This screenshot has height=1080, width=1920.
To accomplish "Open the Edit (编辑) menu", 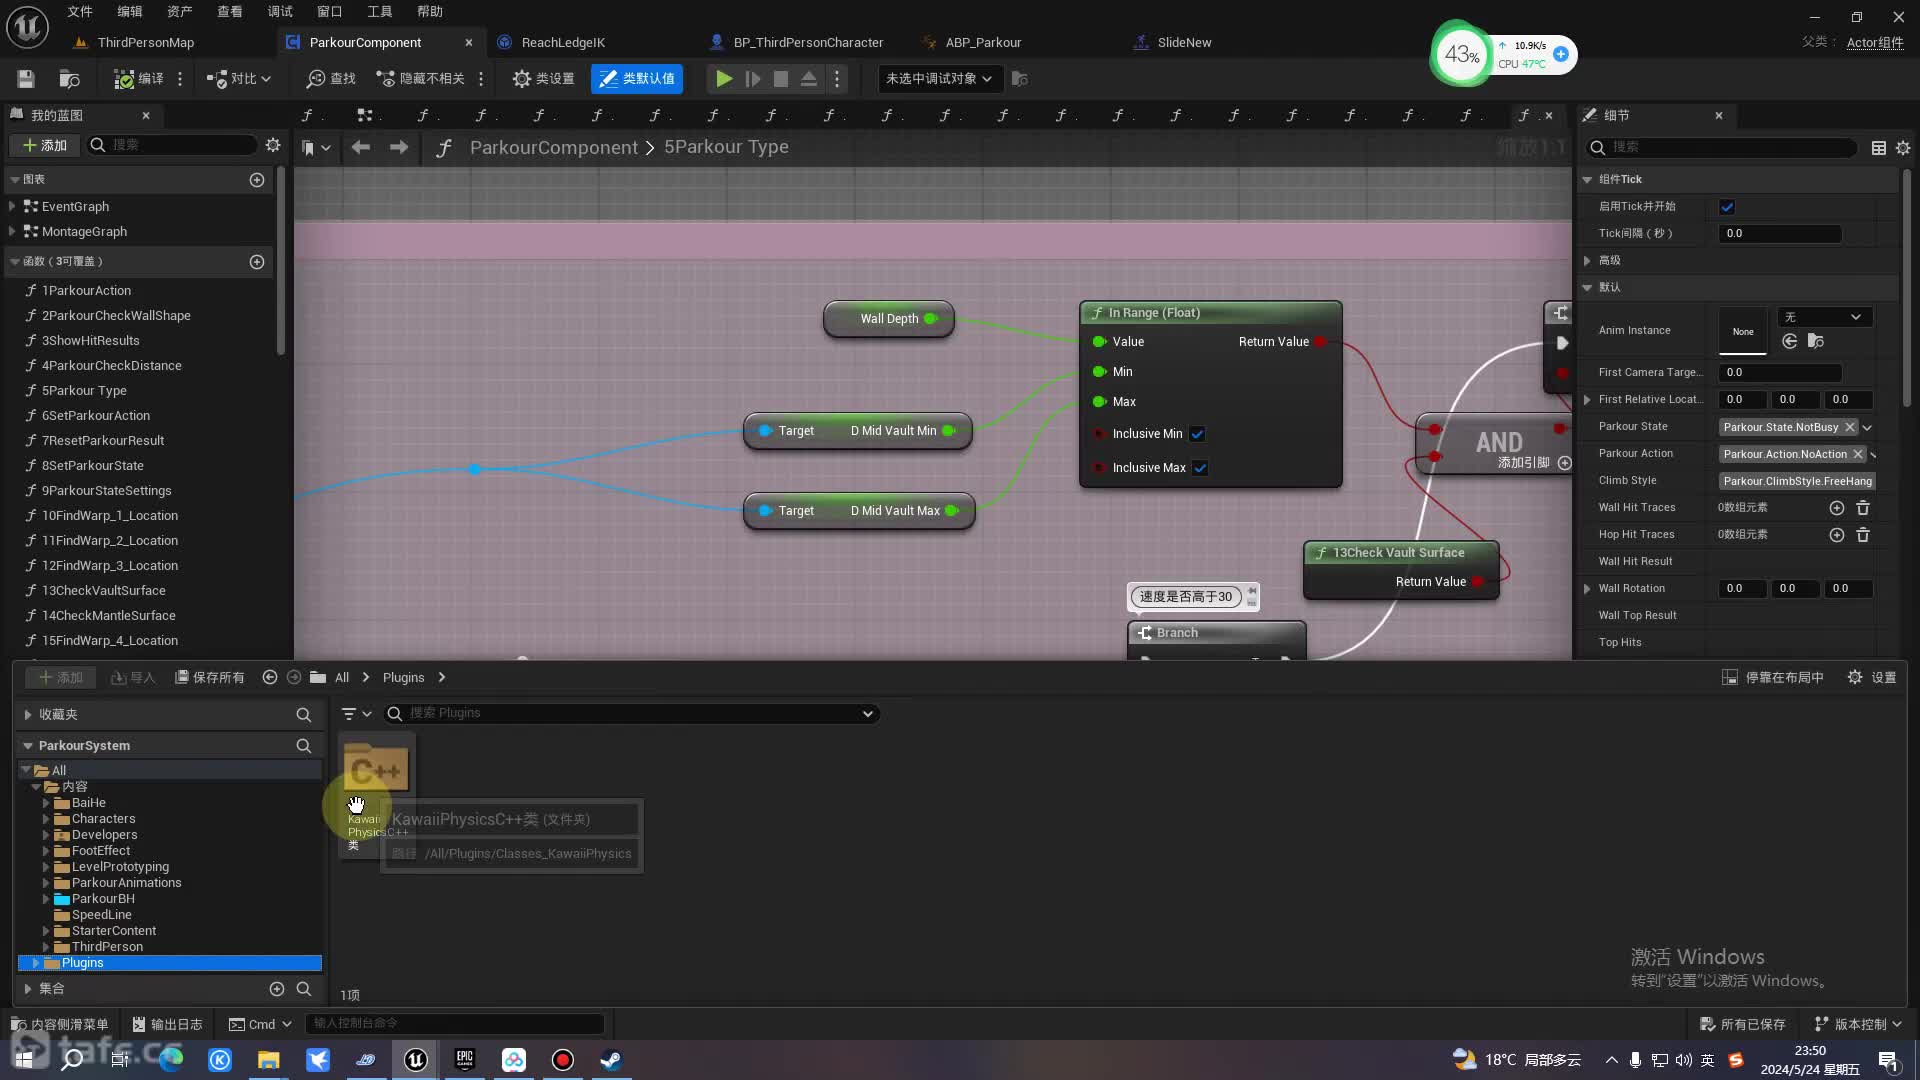I will tap(130, 11).
